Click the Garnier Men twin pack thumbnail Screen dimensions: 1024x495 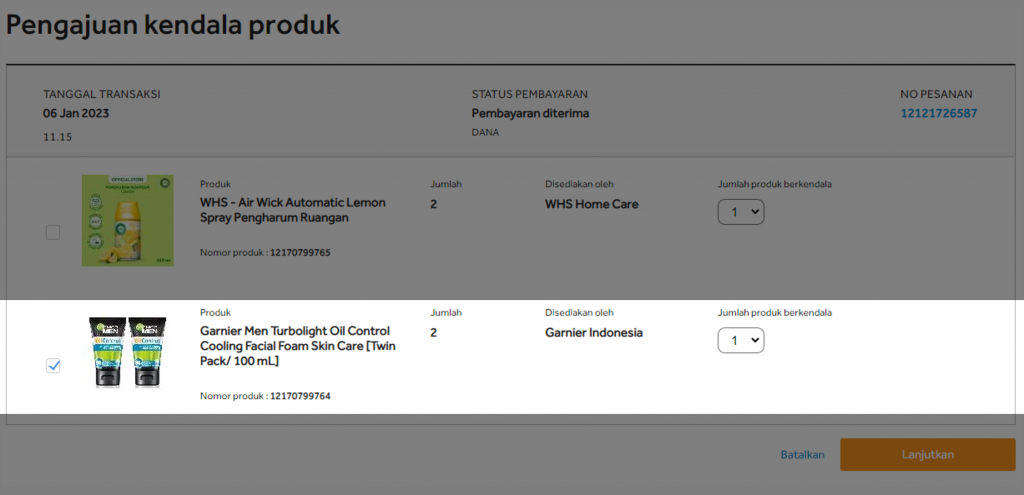point(127,353)
